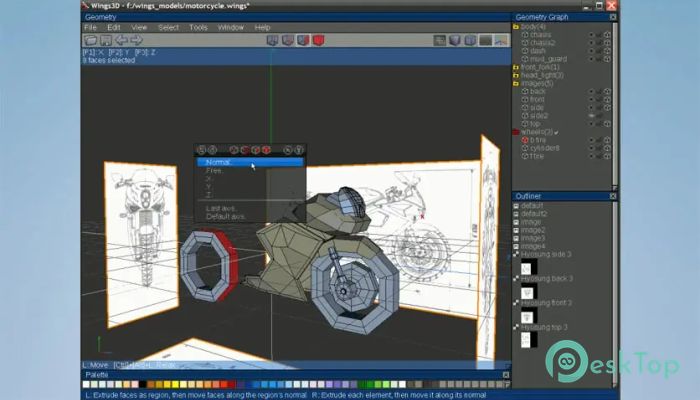Collapse the body(4) folder
Viewport: 700px width, 400px height.
point(516,27)
